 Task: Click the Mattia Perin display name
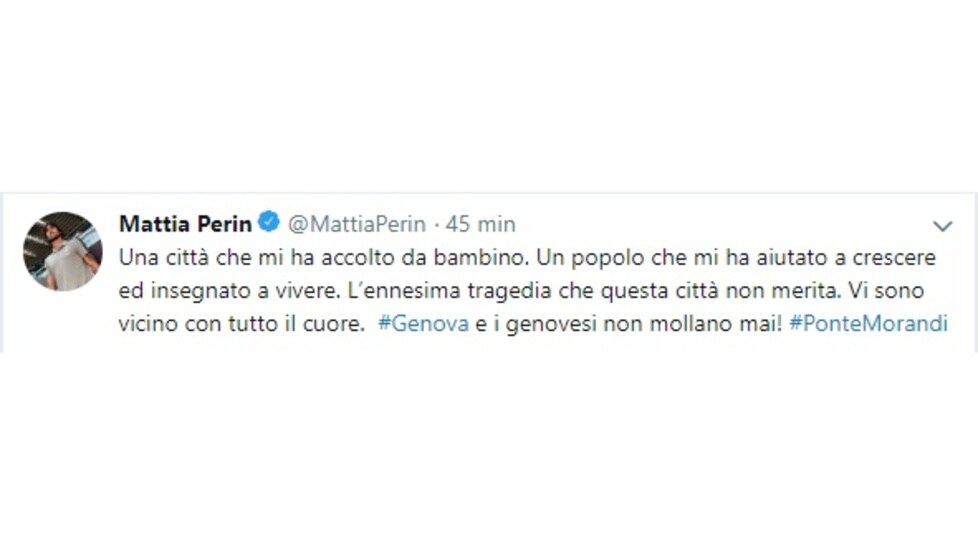tap(185, 223)
